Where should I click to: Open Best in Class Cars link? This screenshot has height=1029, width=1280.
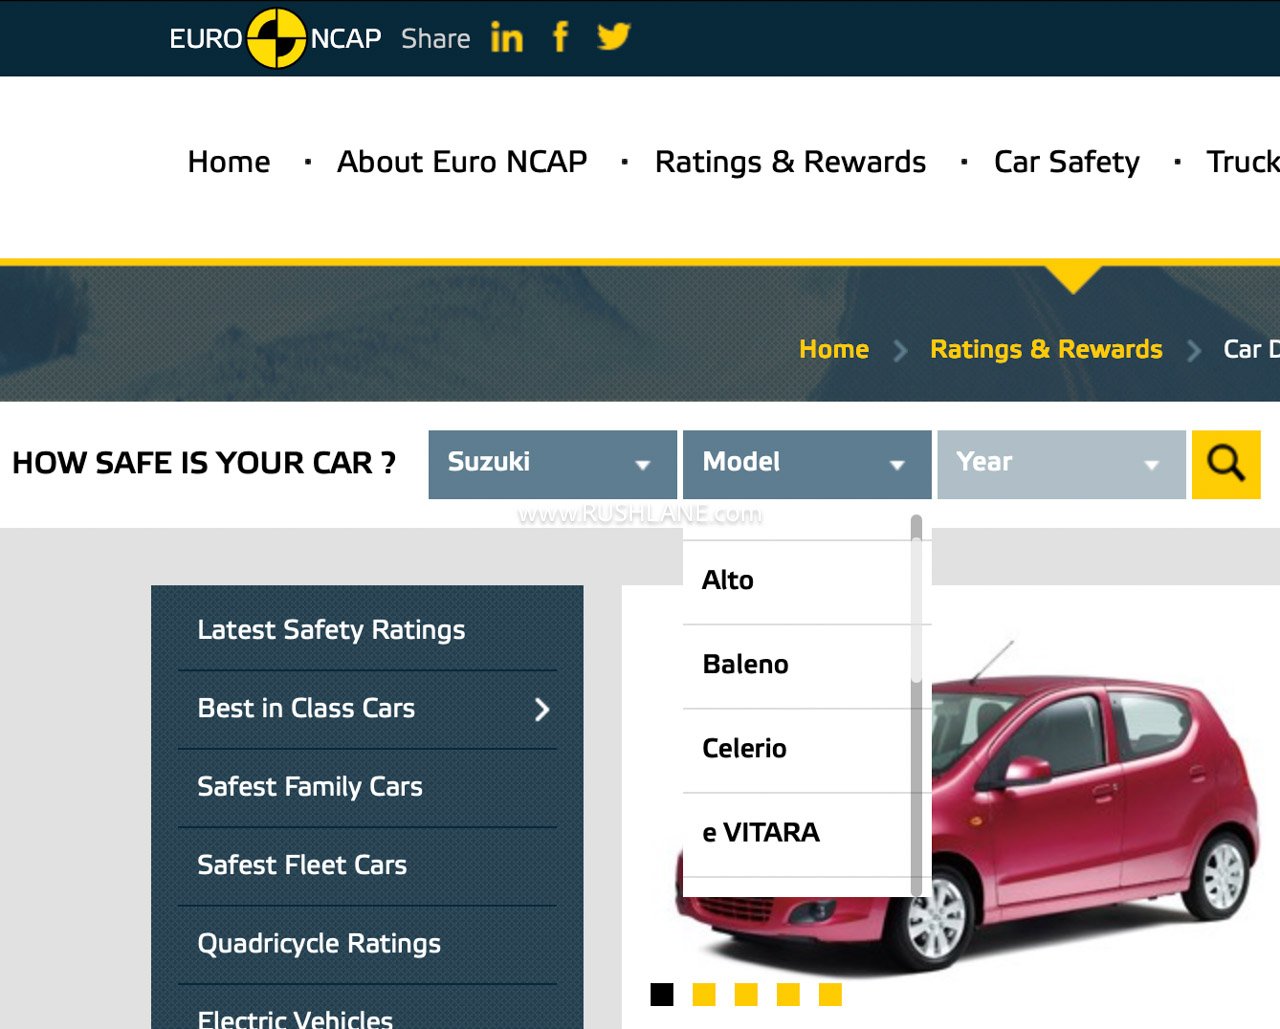pos(306,709)
